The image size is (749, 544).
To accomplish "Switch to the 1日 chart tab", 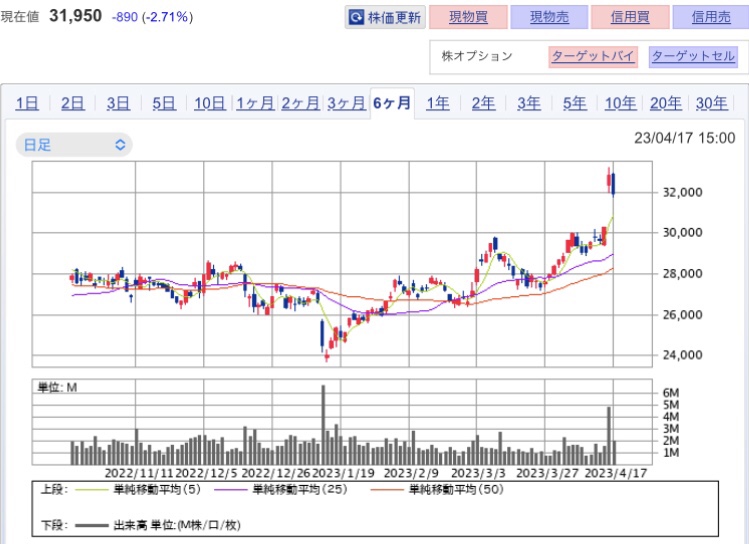I will [27, 103].
